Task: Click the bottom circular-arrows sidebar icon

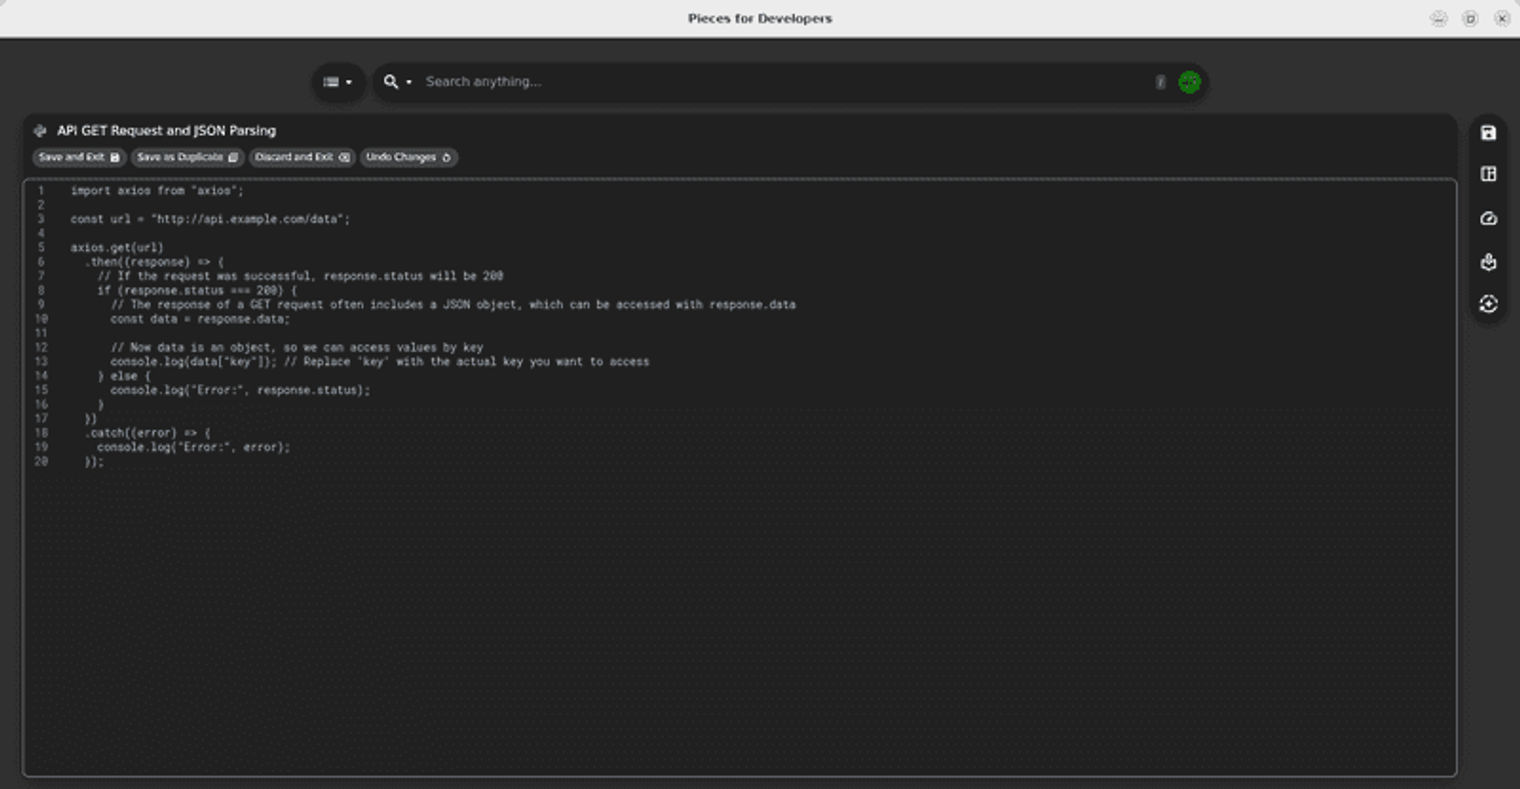Action: point(1488,304)
